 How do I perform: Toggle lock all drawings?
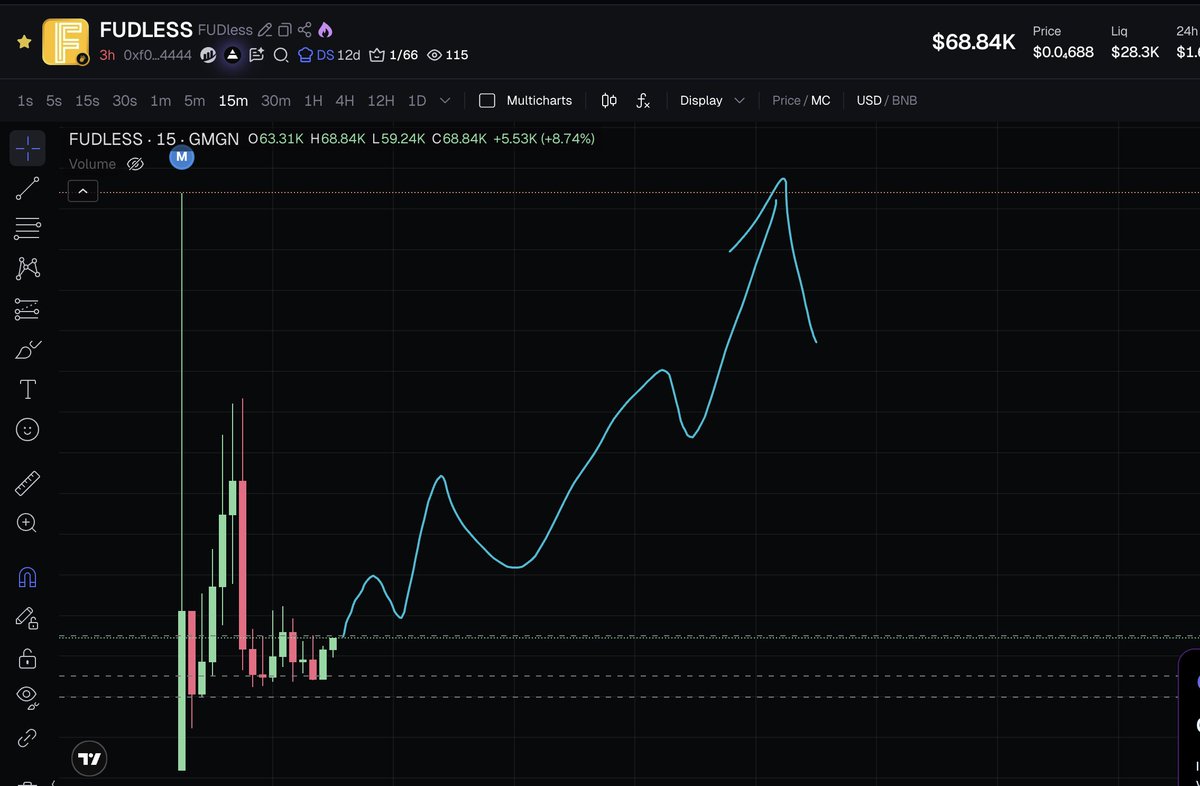point(27,658)
